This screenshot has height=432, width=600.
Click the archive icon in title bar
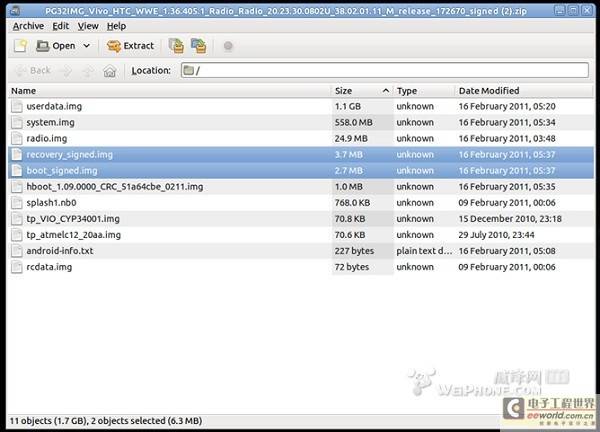15,11
